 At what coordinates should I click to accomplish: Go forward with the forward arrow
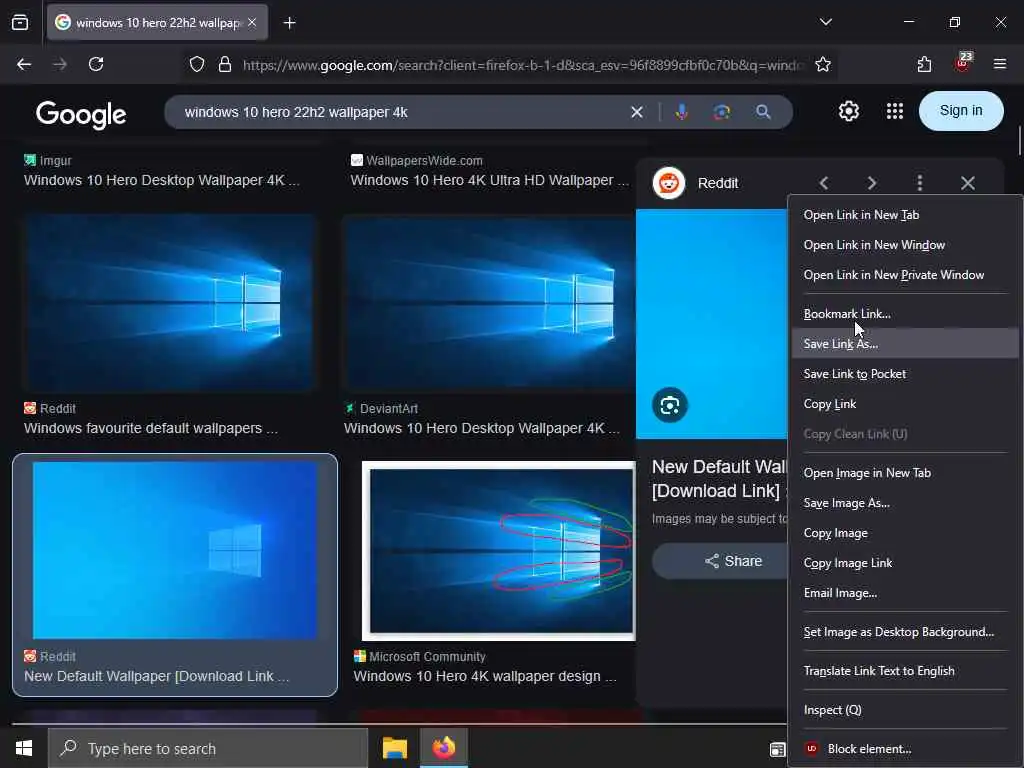point(59,64)
